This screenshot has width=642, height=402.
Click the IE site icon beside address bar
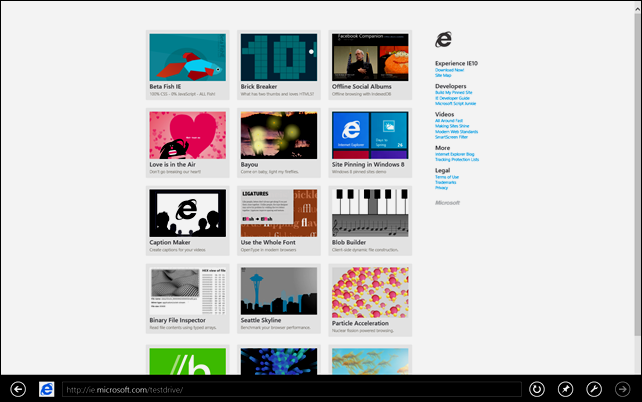click(x=47, y=389)
